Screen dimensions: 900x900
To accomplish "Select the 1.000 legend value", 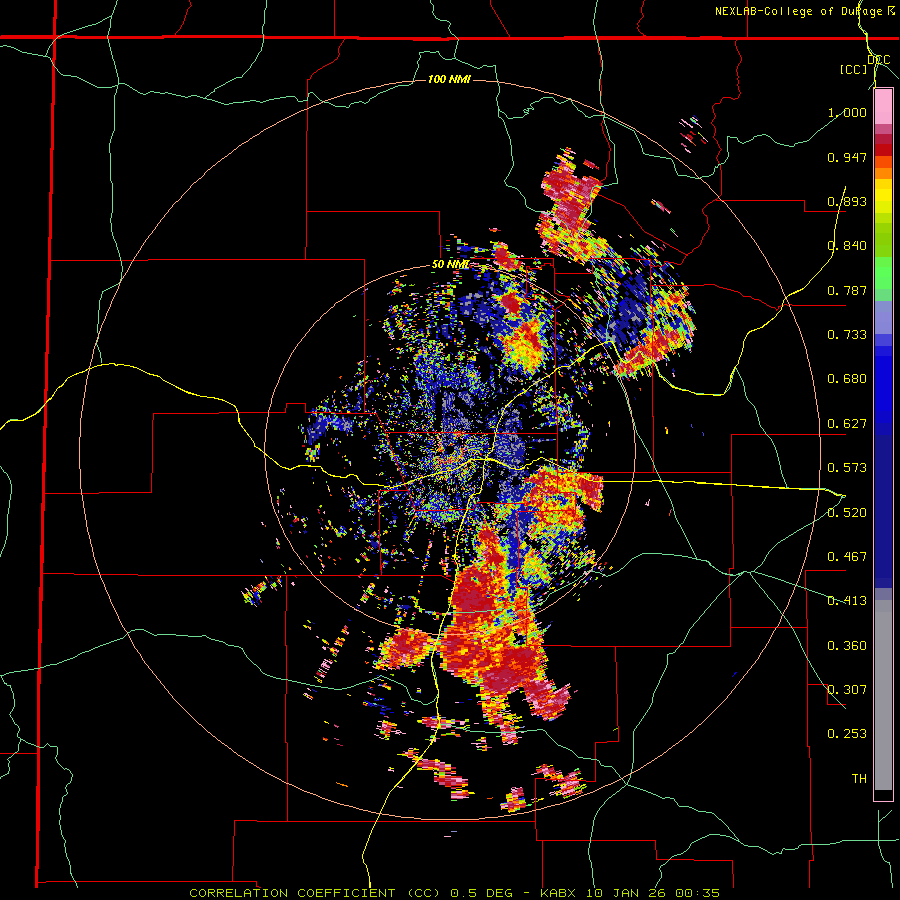I will (847, 112).
